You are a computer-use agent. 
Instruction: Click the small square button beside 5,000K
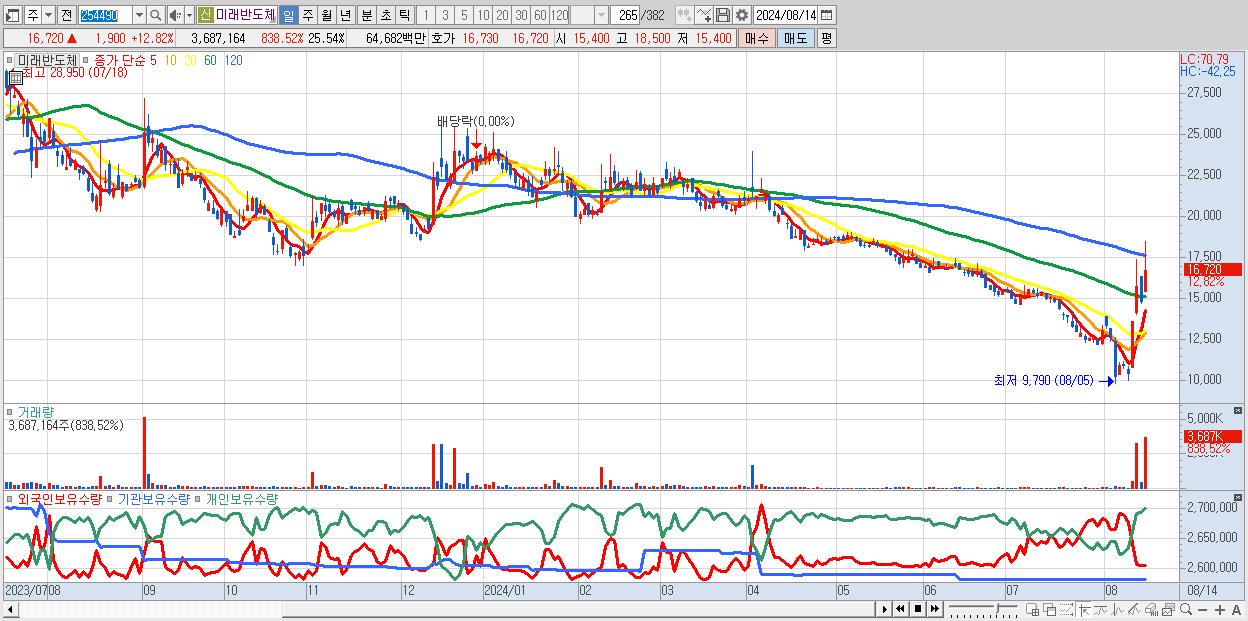click(1240, 410)
